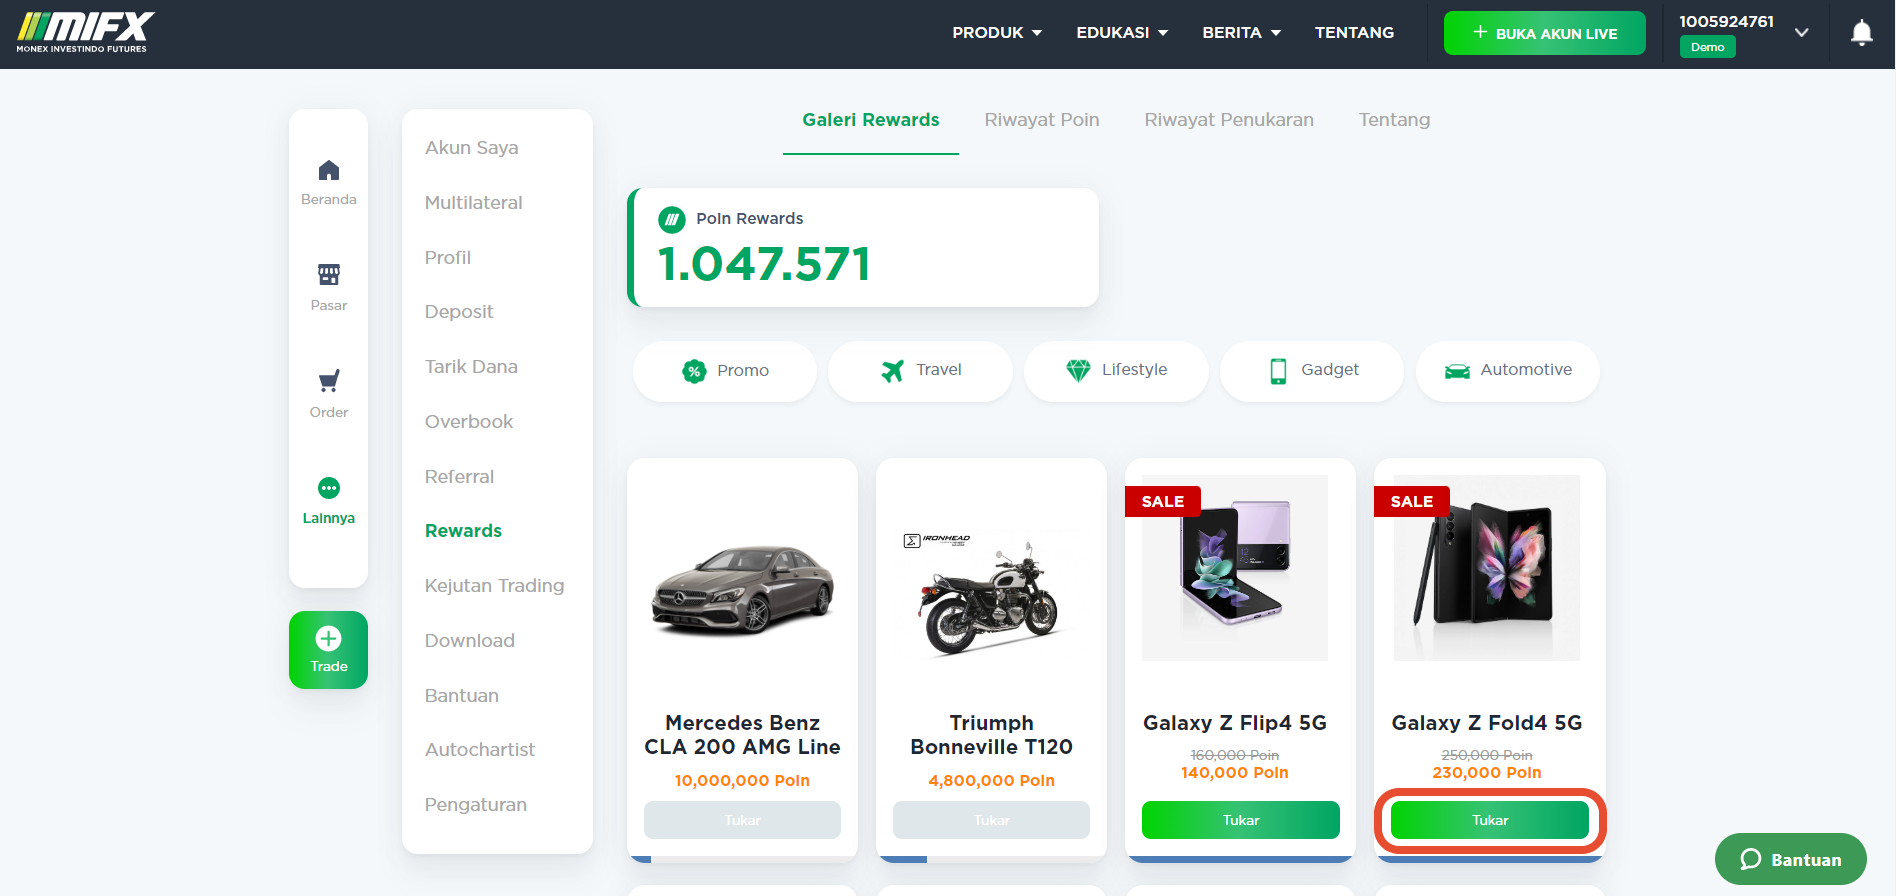Screen dimensions: 1896x896
Task: Click the Galaxy Z Flip4 image
Action: point(1235,568)
